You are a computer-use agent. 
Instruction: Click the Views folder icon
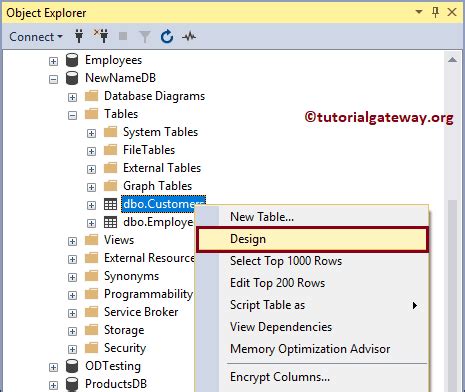pyautogui.click(x=91, y=240)
